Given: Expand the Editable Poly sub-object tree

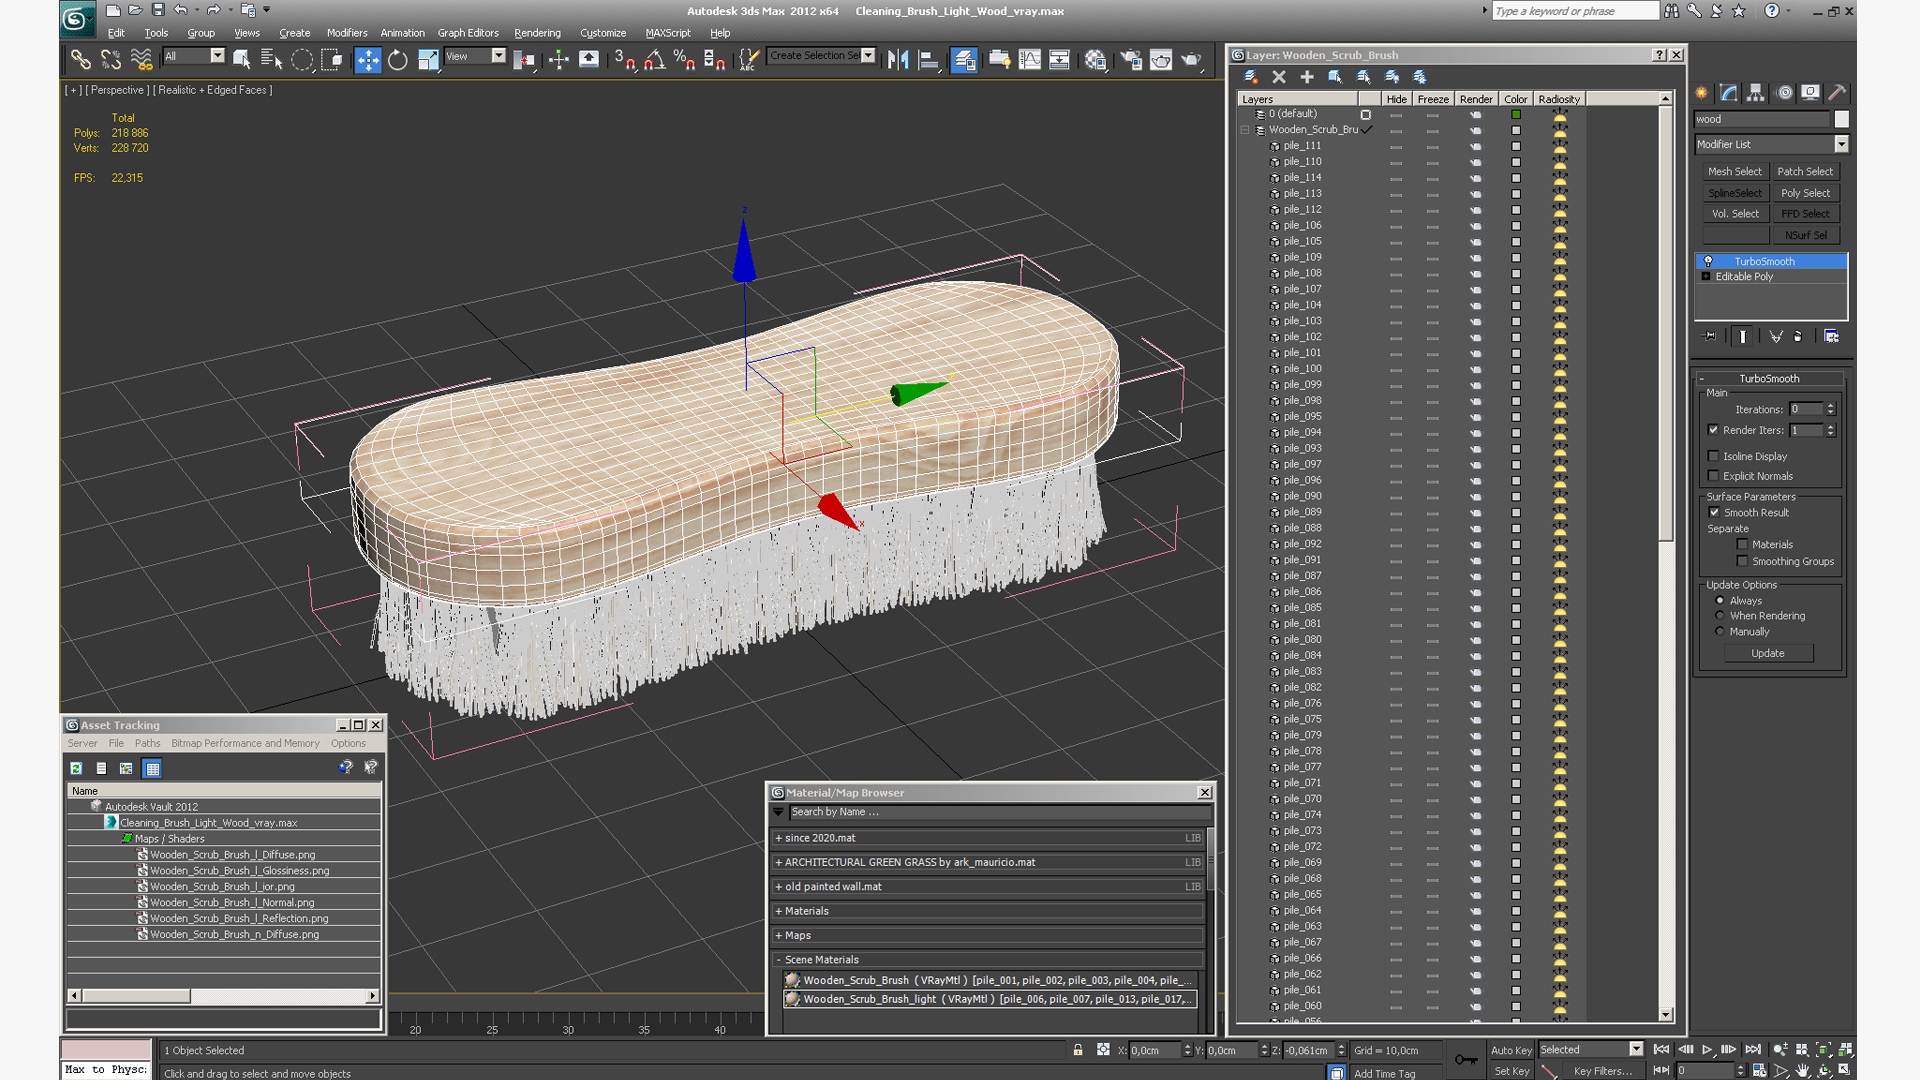Looking at the screenshot, I should pyautogui.click(x=1706, y=276).
